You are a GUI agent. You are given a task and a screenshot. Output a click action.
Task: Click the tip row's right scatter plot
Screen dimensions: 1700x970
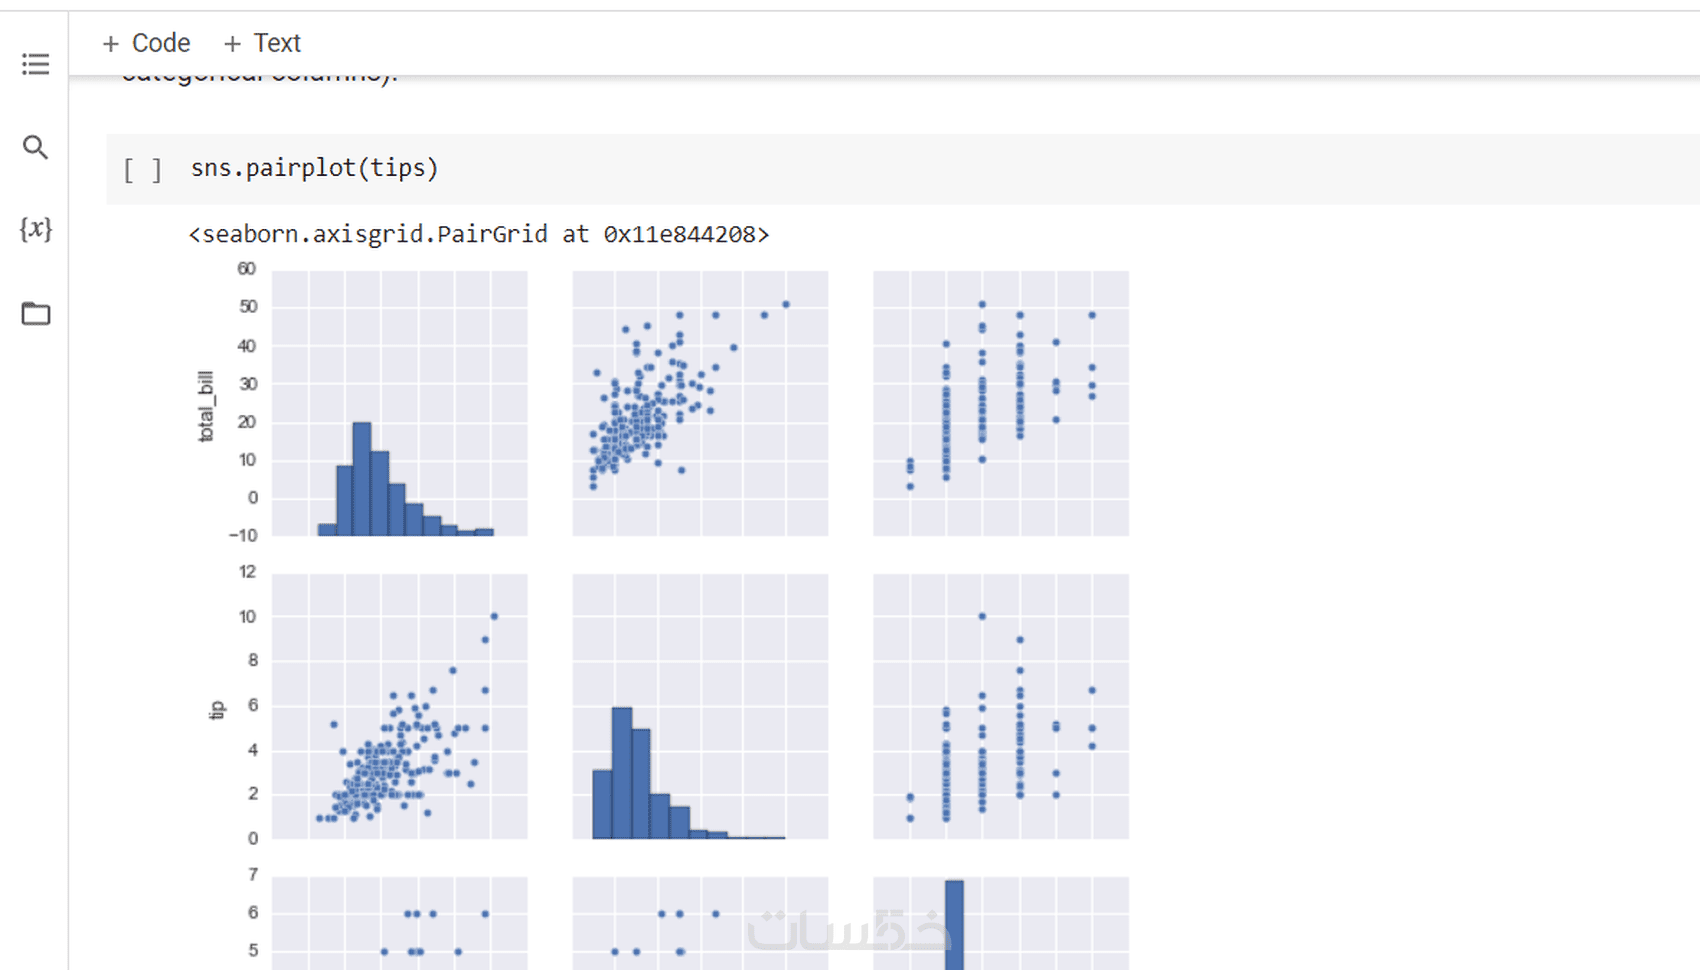click(1000, 706)
